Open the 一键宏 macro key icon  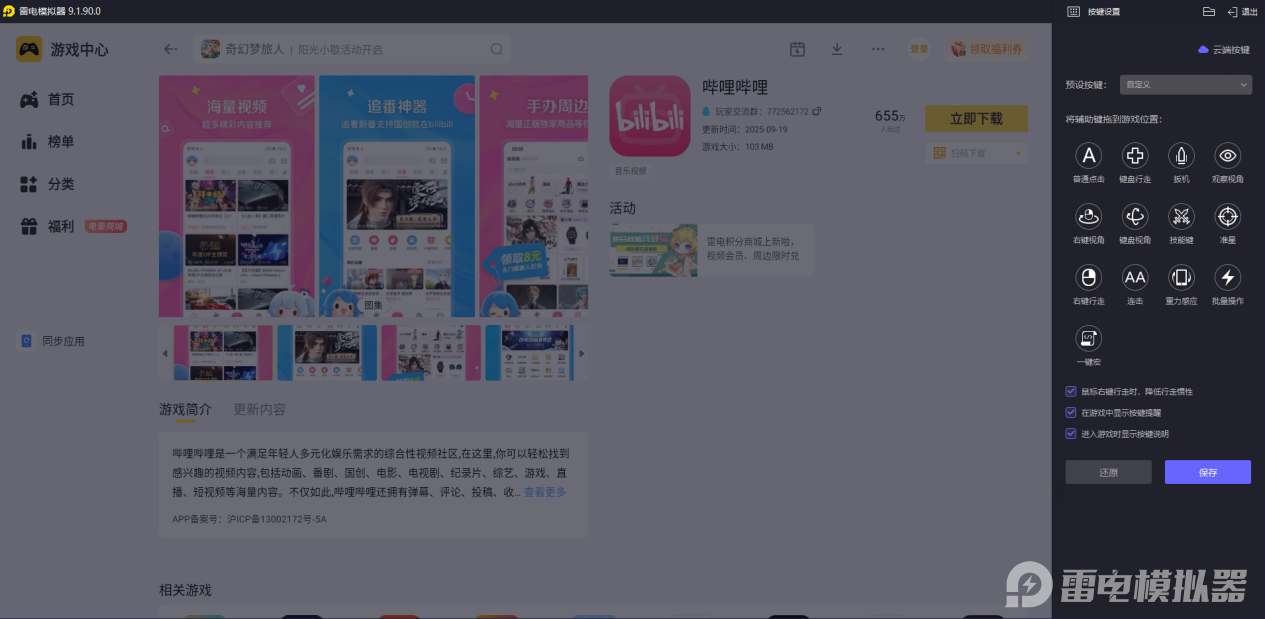click(1087, 340)
